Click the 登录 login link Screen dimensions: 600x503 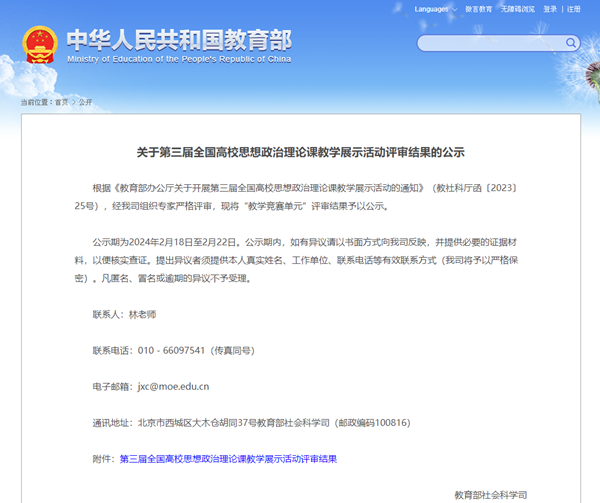pos(550,9)
